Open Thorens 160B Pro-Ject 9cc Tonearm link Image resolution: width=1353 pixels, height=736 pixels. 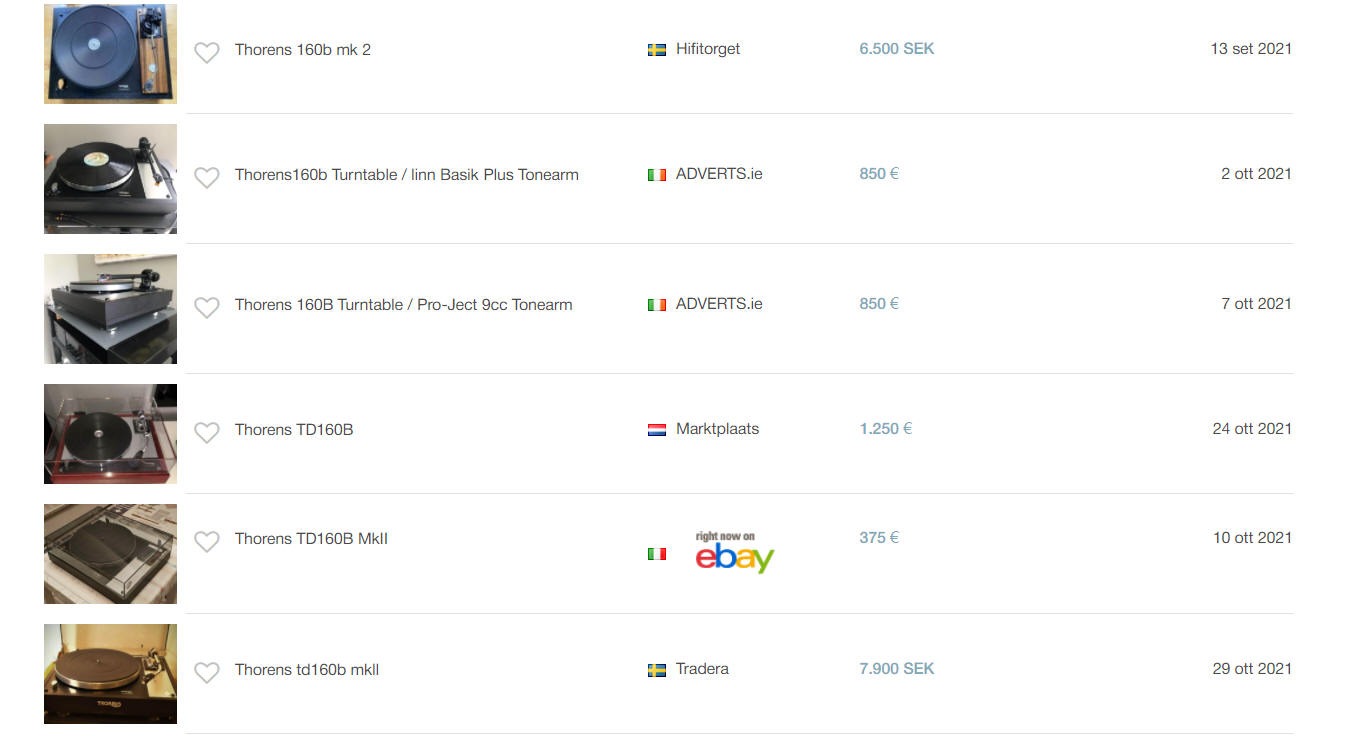[404, 305]
